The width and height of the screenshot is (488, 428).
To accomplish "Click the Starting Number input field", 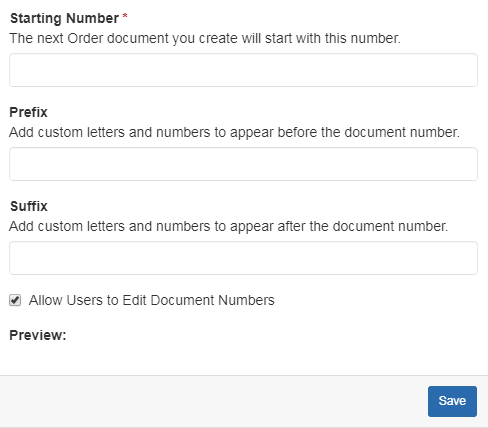I will [243, 70].
